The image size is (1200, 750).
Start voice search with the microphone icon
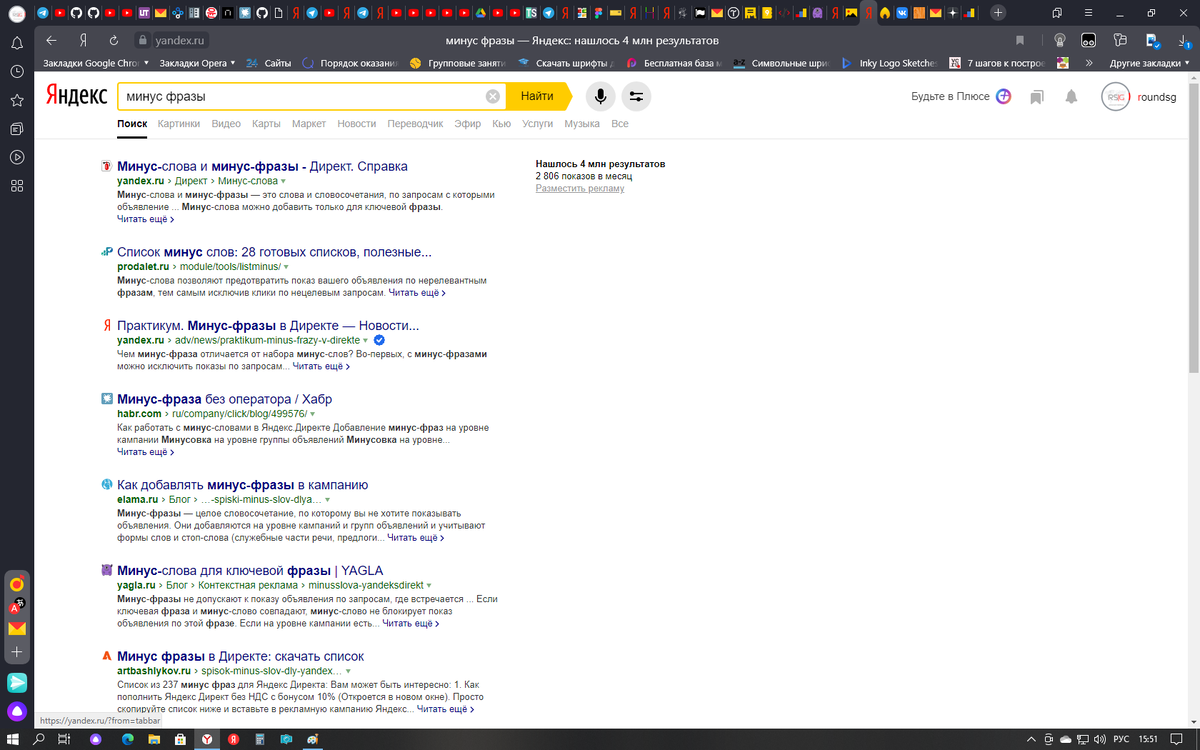click(600, 97)
